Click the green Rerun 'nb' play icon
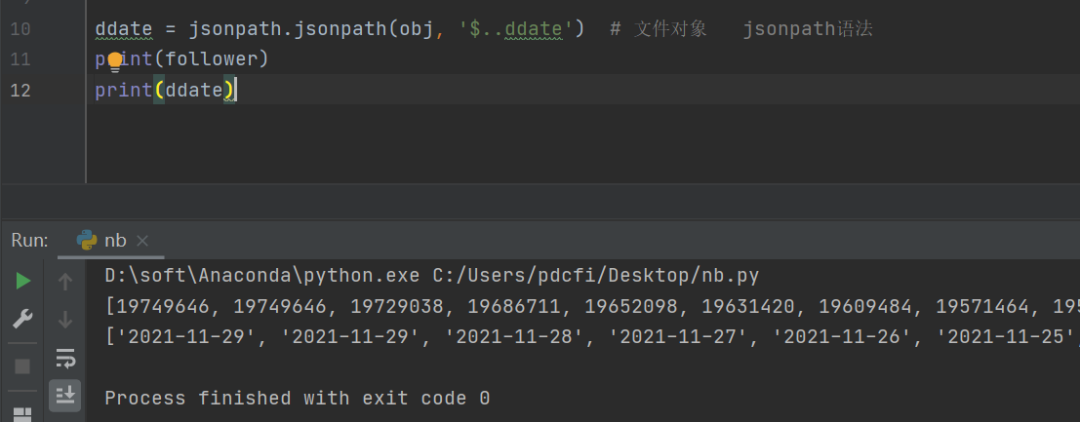This screenshot has height=422, width=1080. (23, 280)
